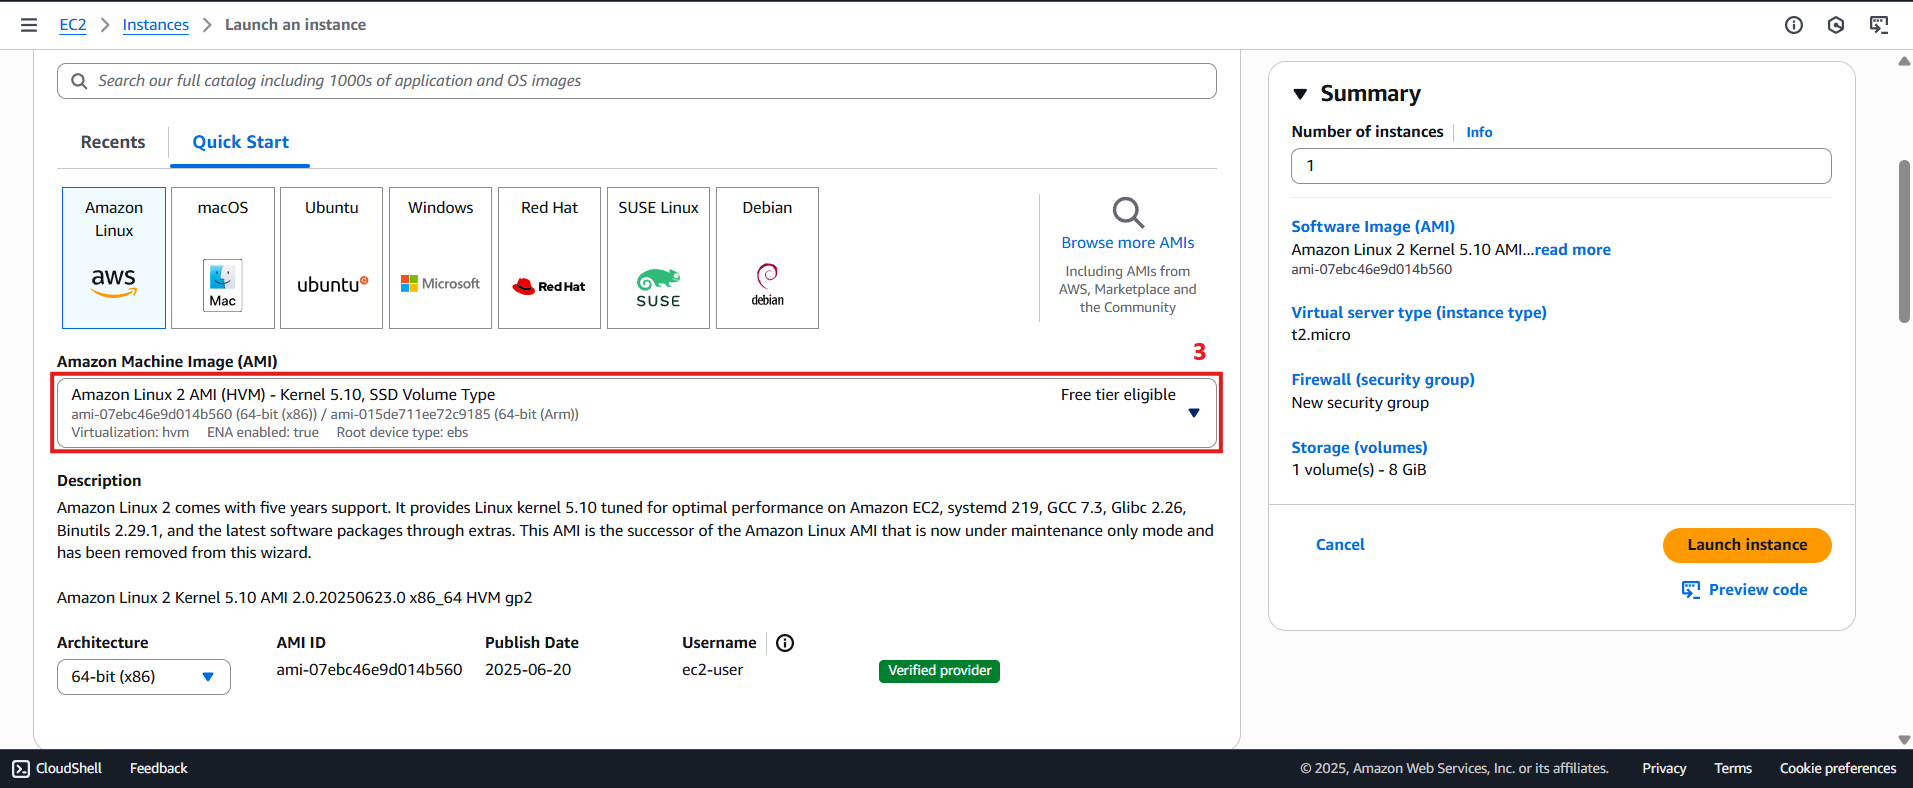The height and width of the screenshot is (788, 1913).
Task: Select the Red Hat AMI tile
Action: pos(550,258)
